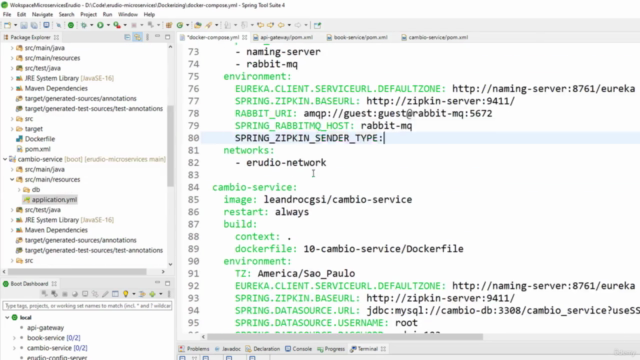640x360 pixels.
Task: Click the New Java Class green icon
Action: click(180, 25)
